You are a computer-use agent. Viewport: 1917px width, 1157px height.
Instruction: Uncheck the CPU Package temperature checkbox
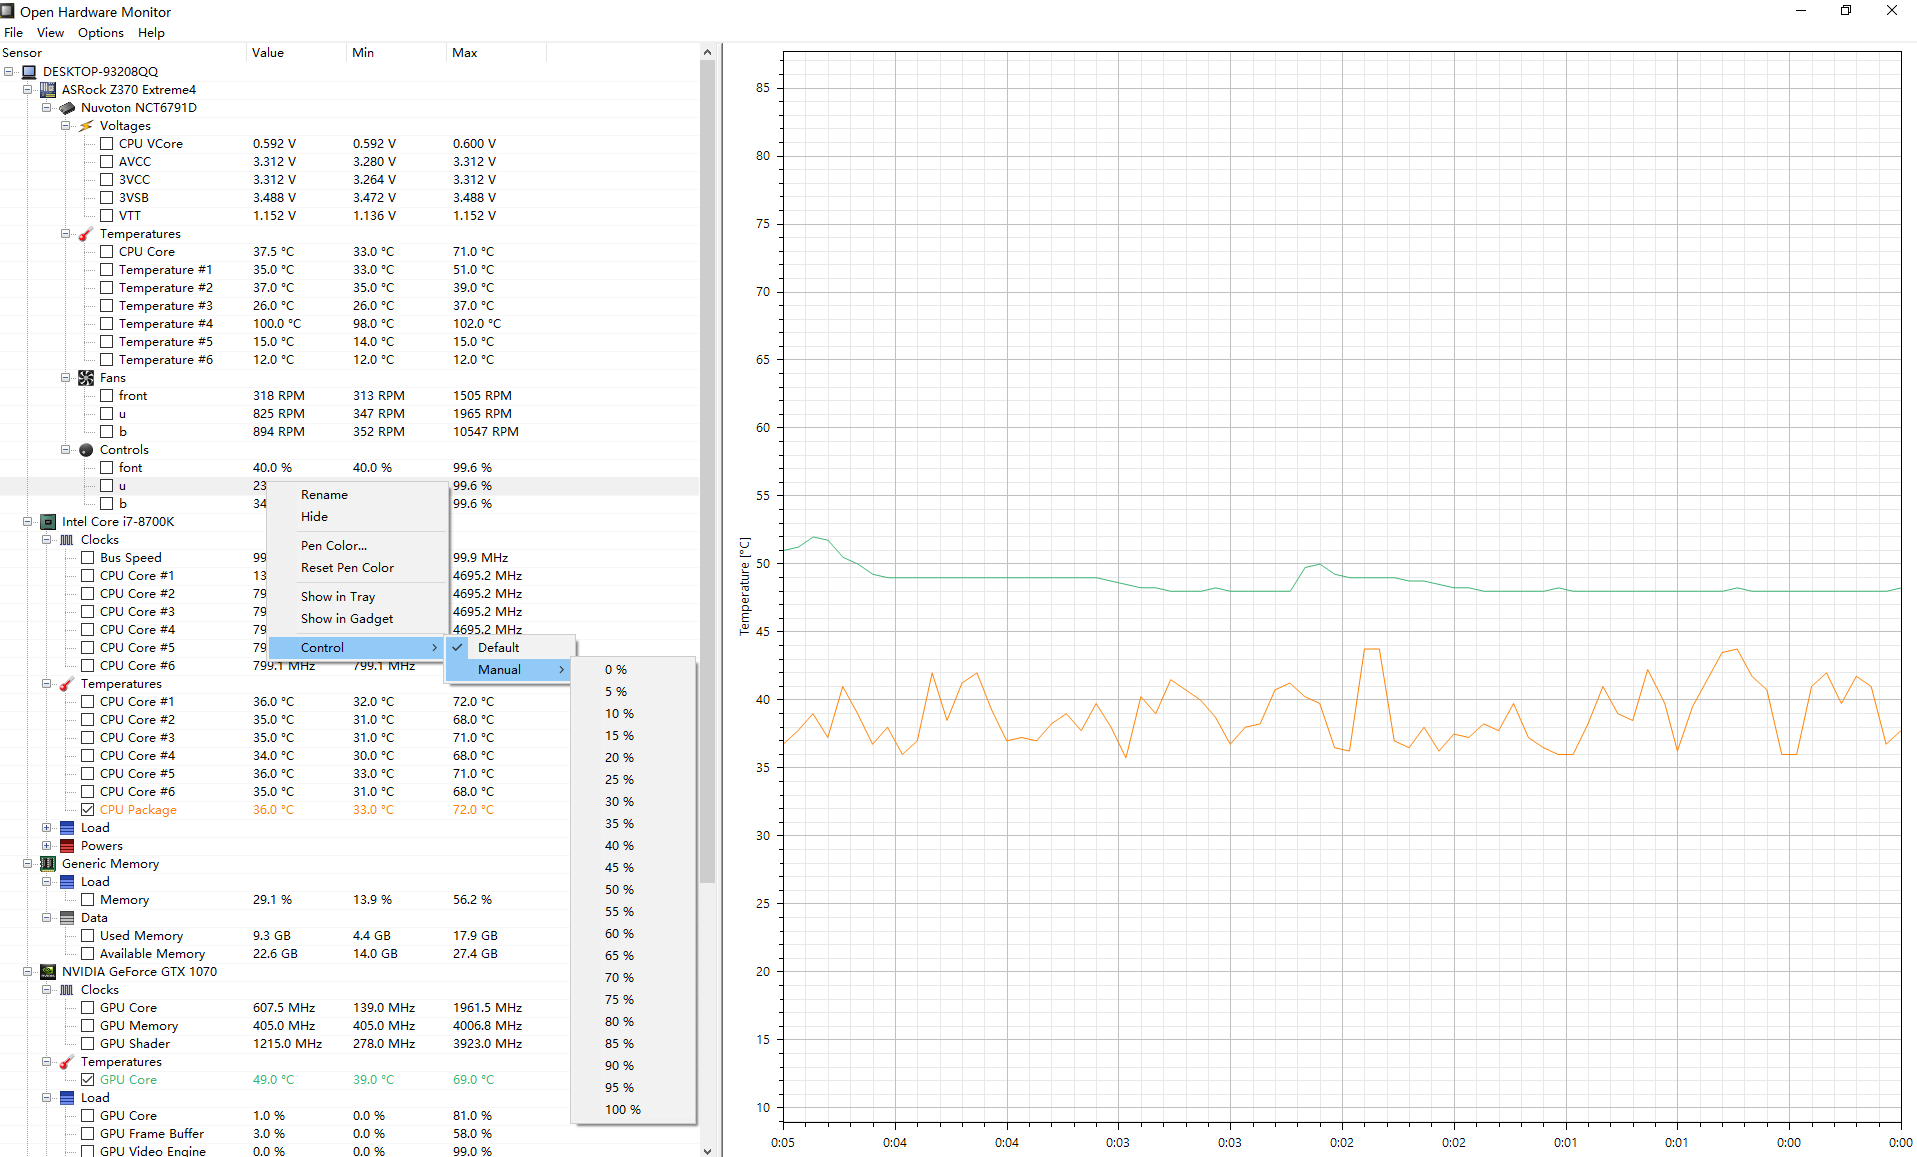(x=88, y=810)
